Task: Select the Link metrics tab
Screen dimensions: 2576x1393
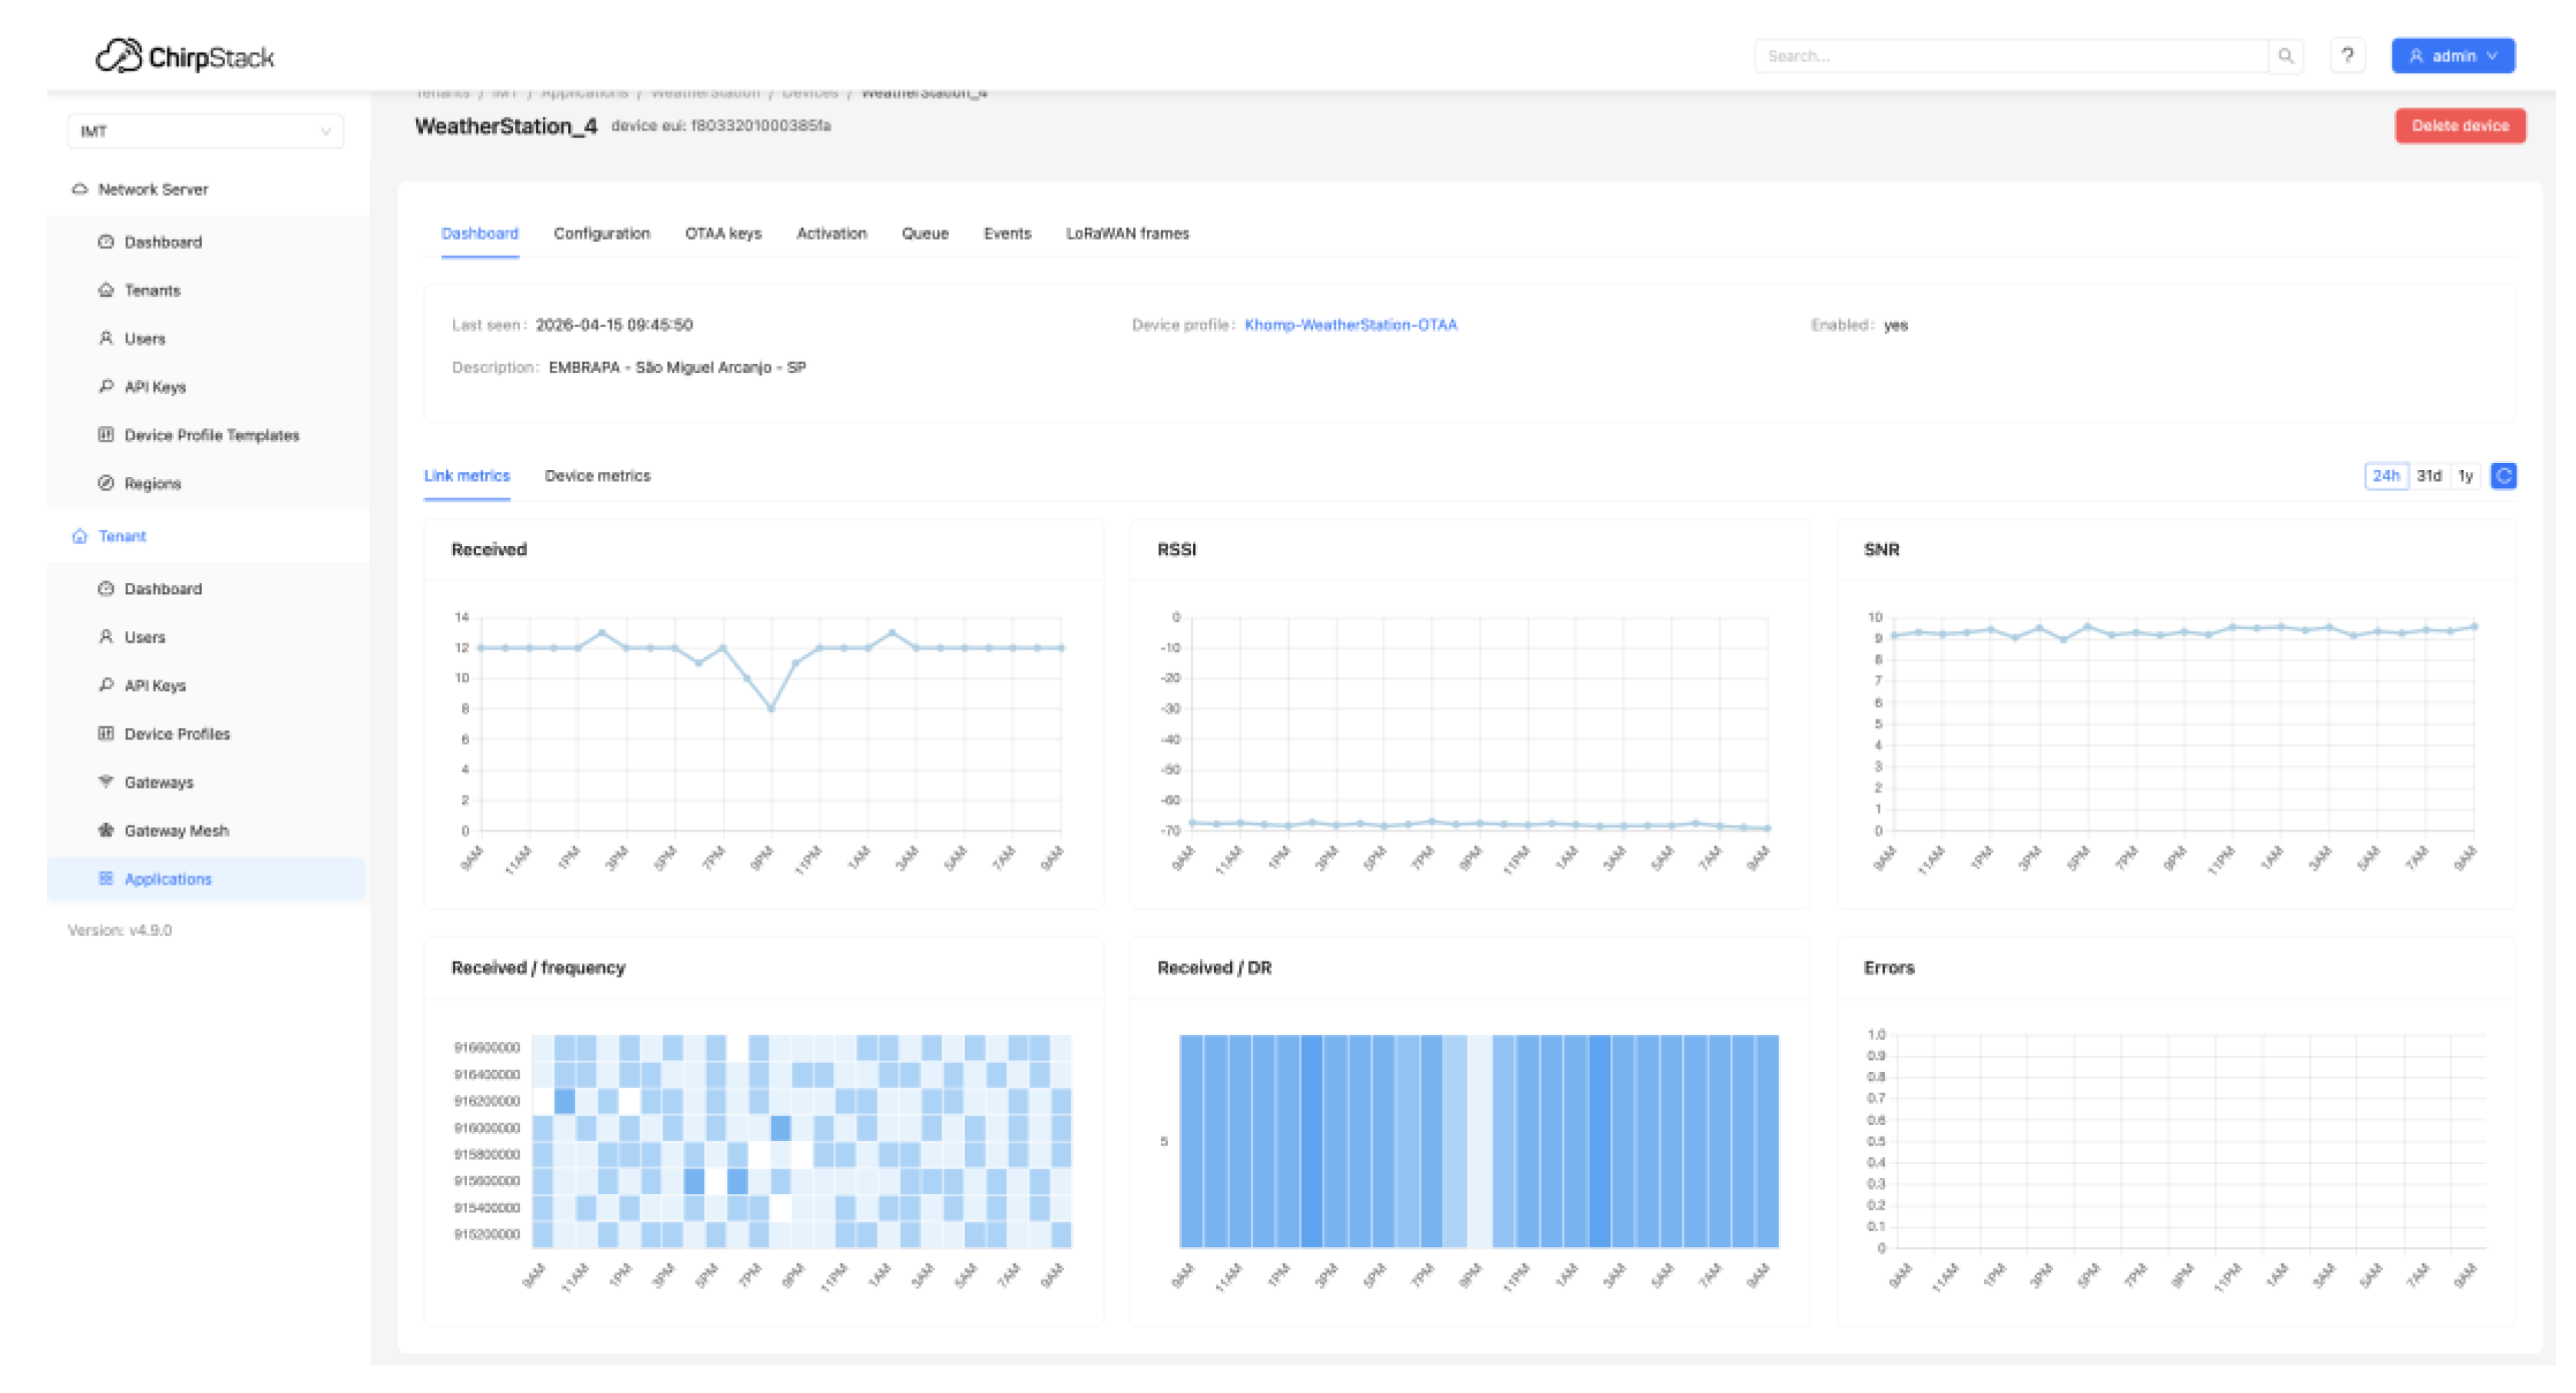Action: point(467,476)
